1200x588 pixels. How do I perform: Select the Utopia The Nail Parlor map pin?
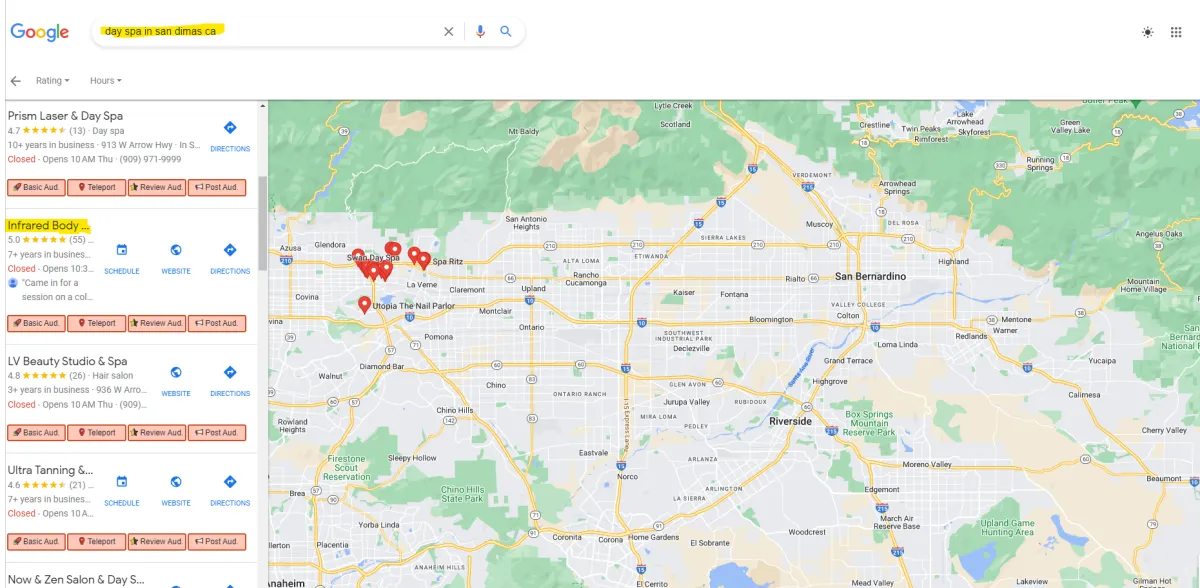pyautogui.click(x=365, y=304)
